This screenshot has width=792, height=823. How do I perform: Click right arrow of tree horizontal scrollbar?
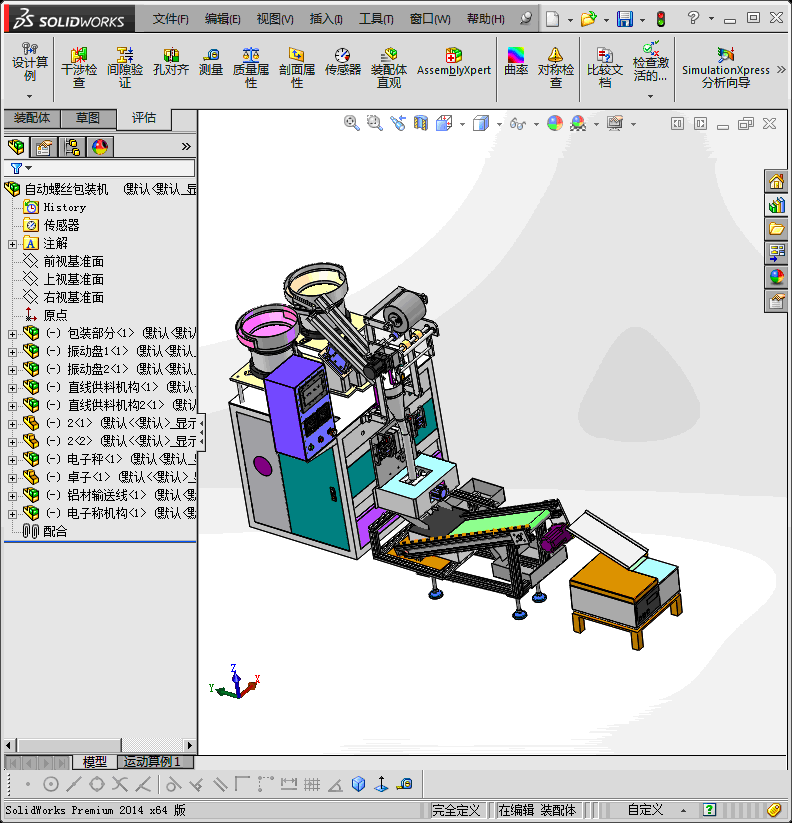coord(189,745)
